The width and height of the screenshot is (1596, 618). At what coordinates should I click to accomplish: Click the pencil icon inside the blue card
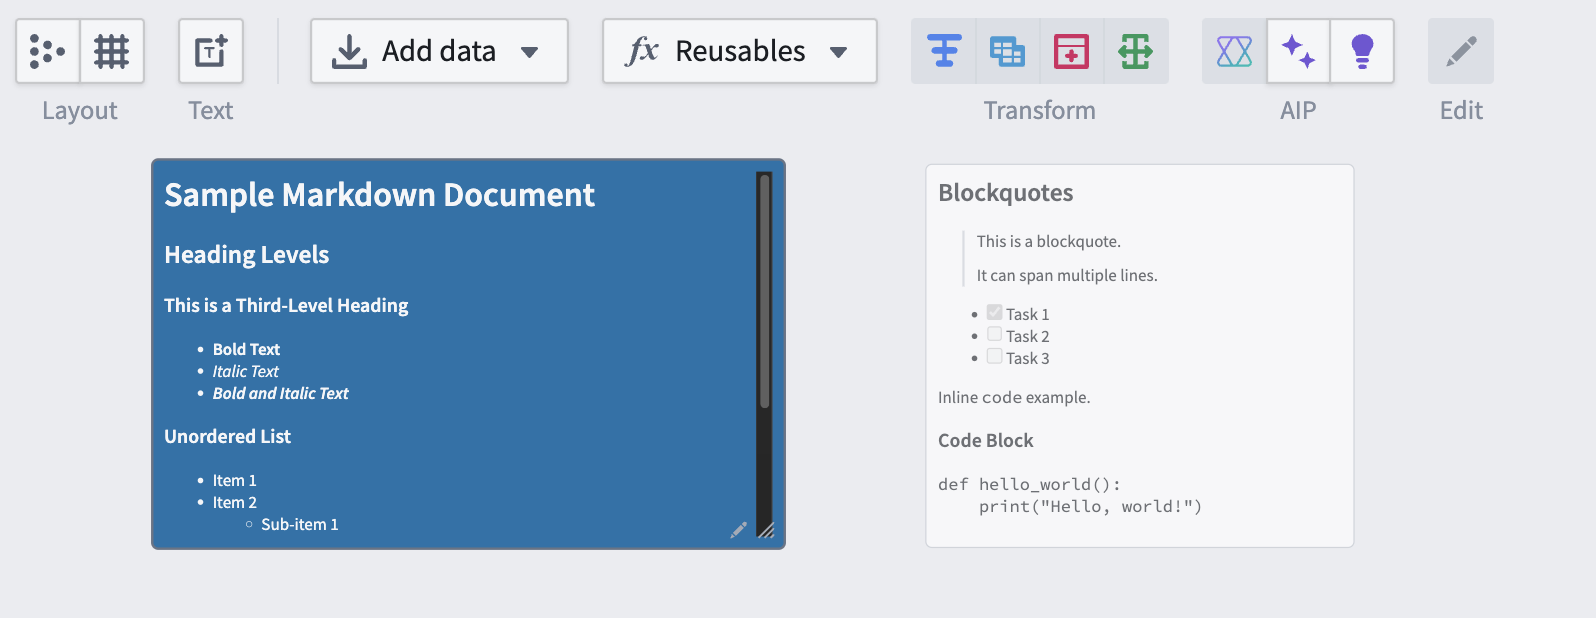point(738,530)
